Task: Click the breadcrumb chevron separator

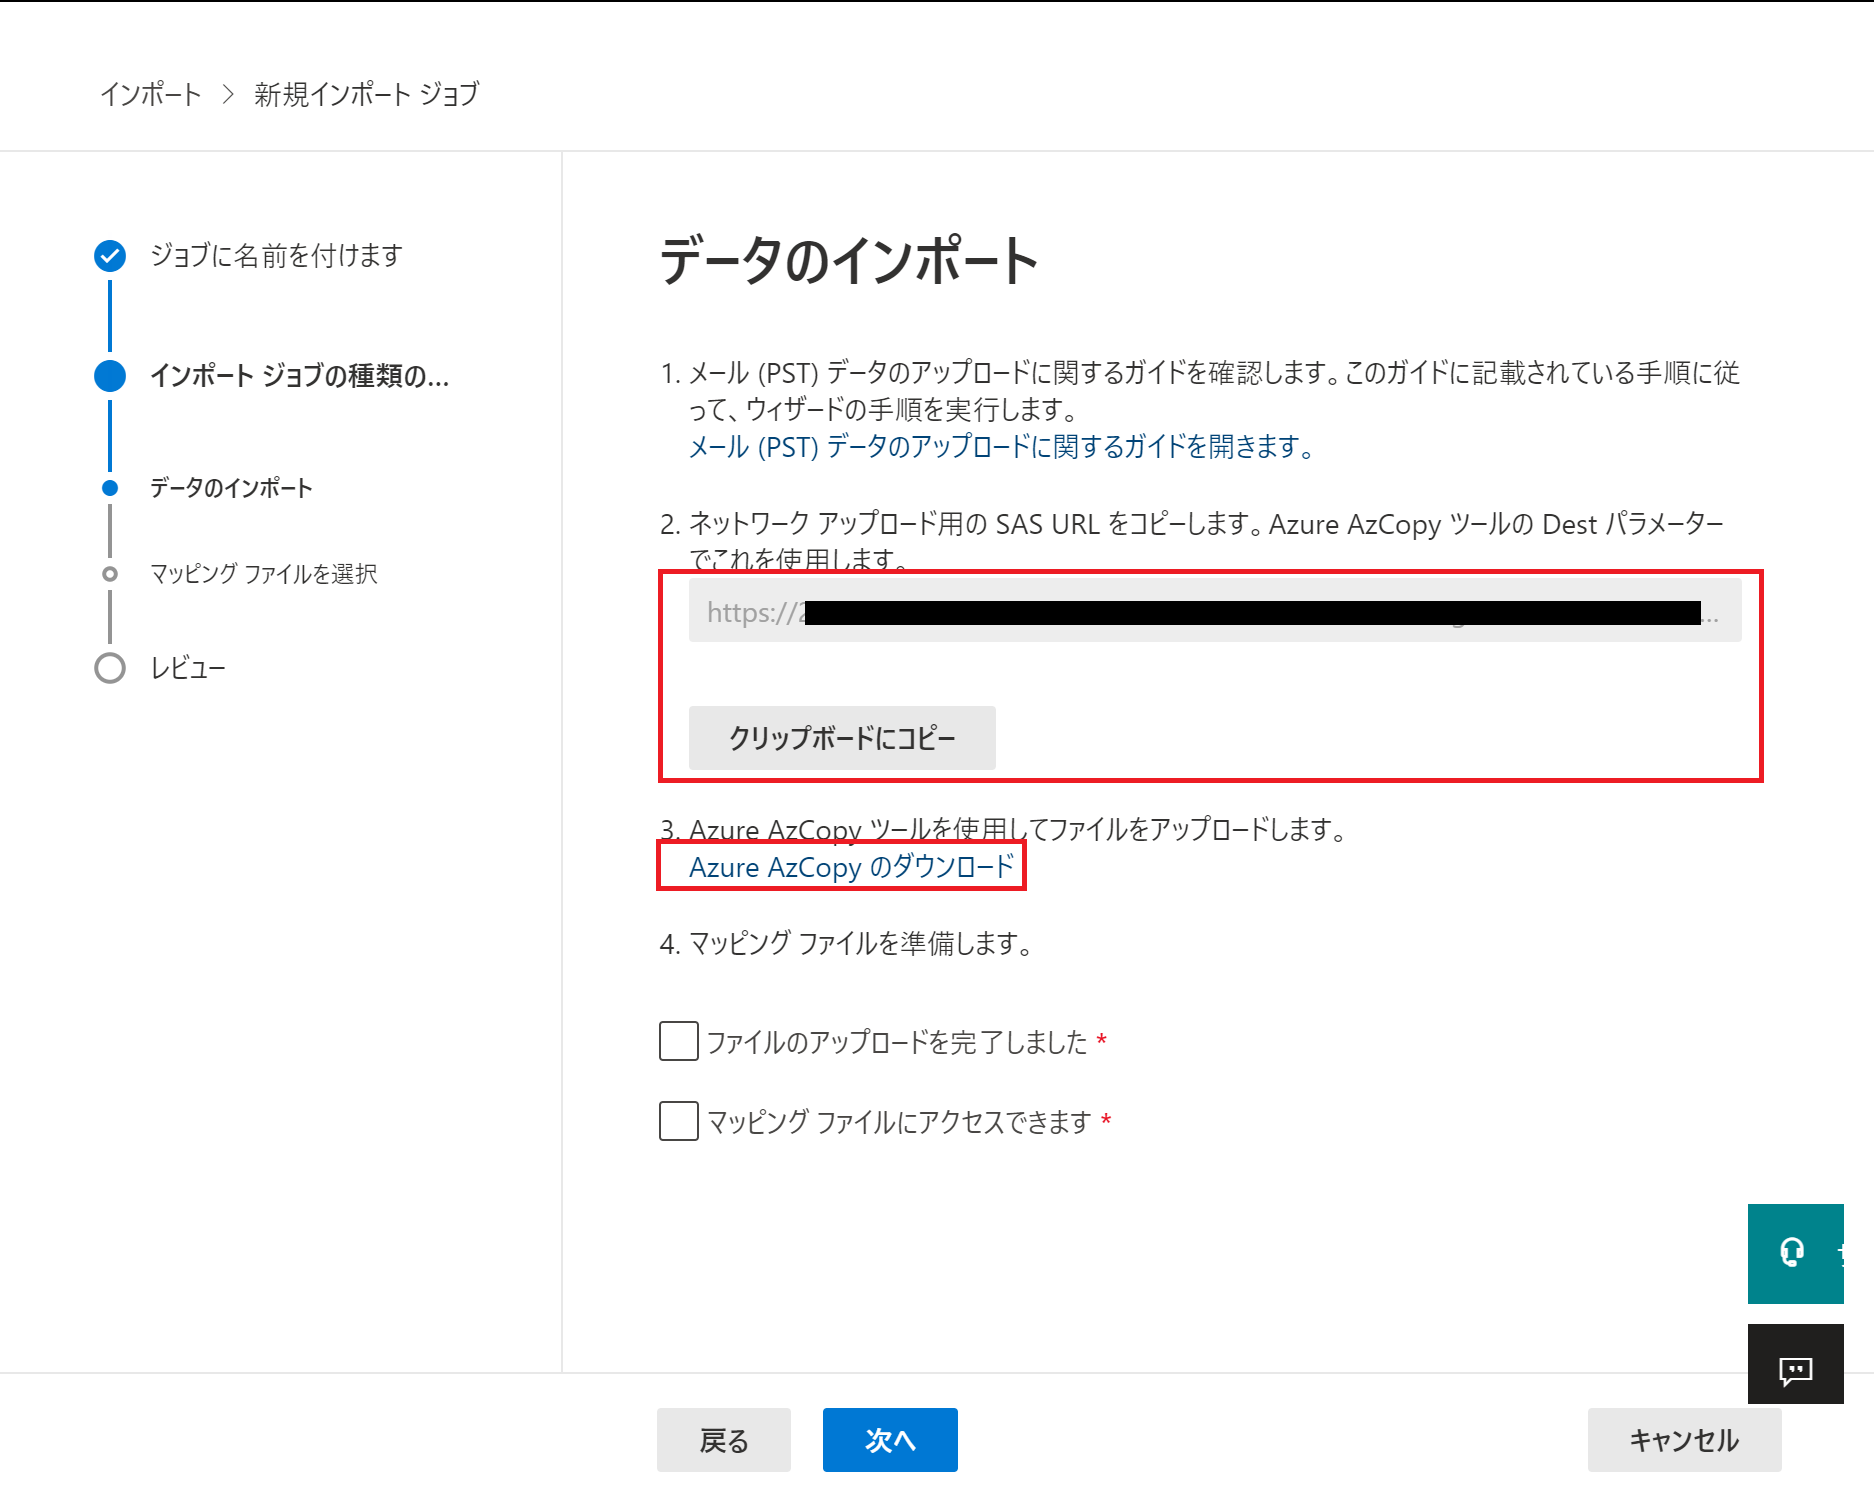Action: (x=228, y=94)
